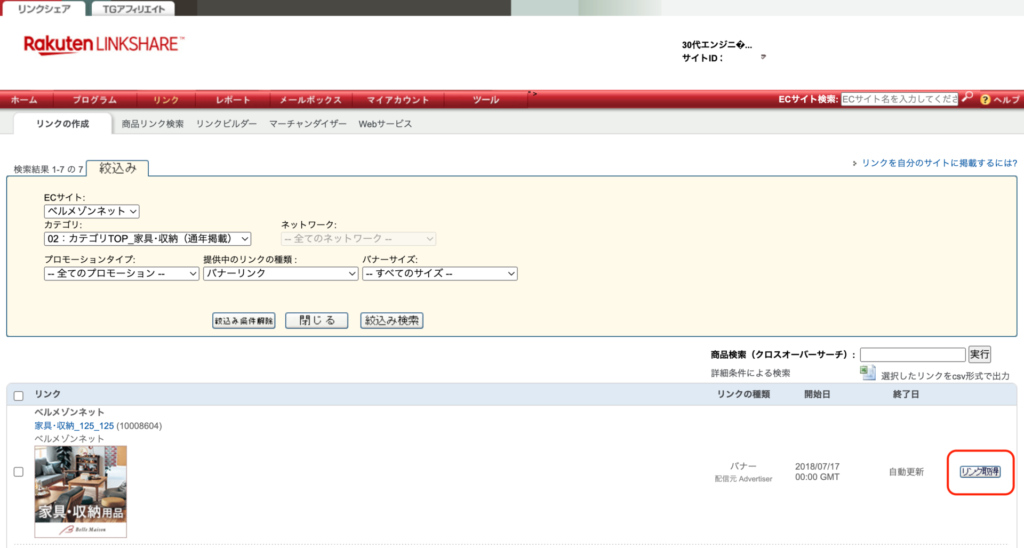Screen dimensions: 1024x548
Task: Open the リンクを自分のサイトに掲載するには? link
Action: pyautogui.click(x=938, y=163)
